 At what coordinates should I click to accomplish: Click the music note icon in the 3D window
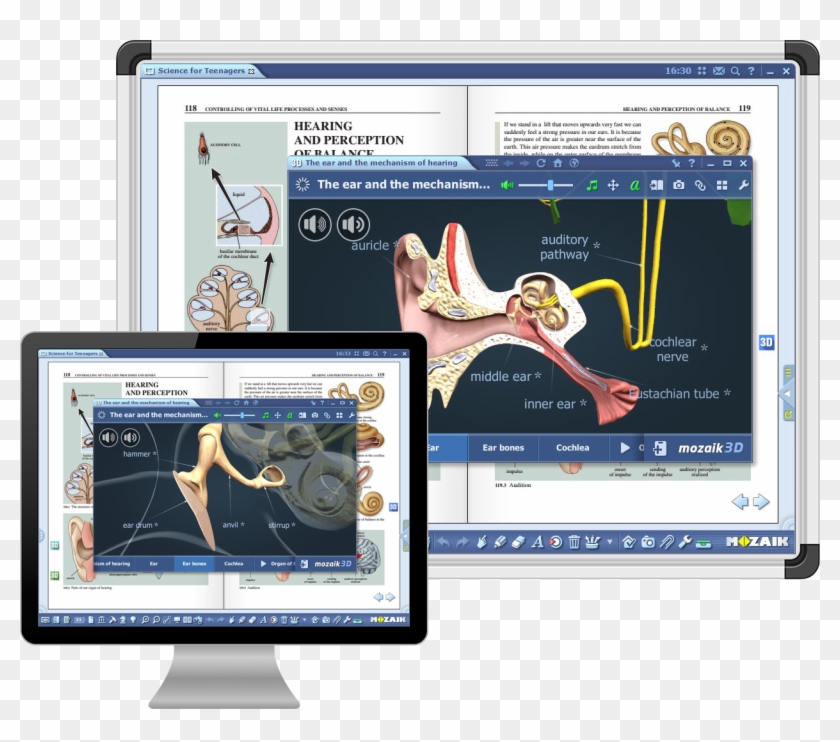click(x=593, y=185)
